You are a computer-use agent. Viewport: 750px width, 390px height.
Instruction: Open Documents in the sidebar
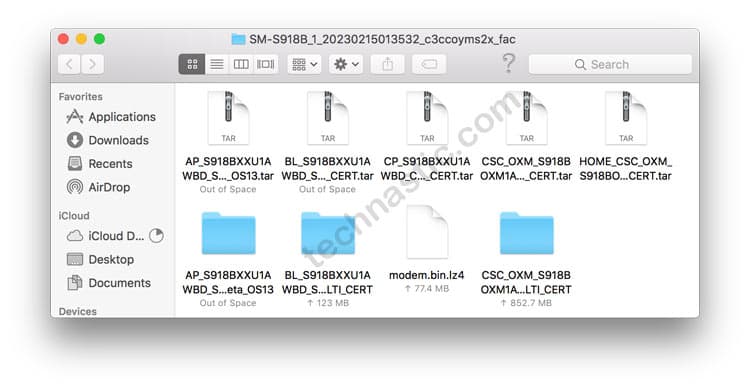pyautogui.click(x=109, y=283)
